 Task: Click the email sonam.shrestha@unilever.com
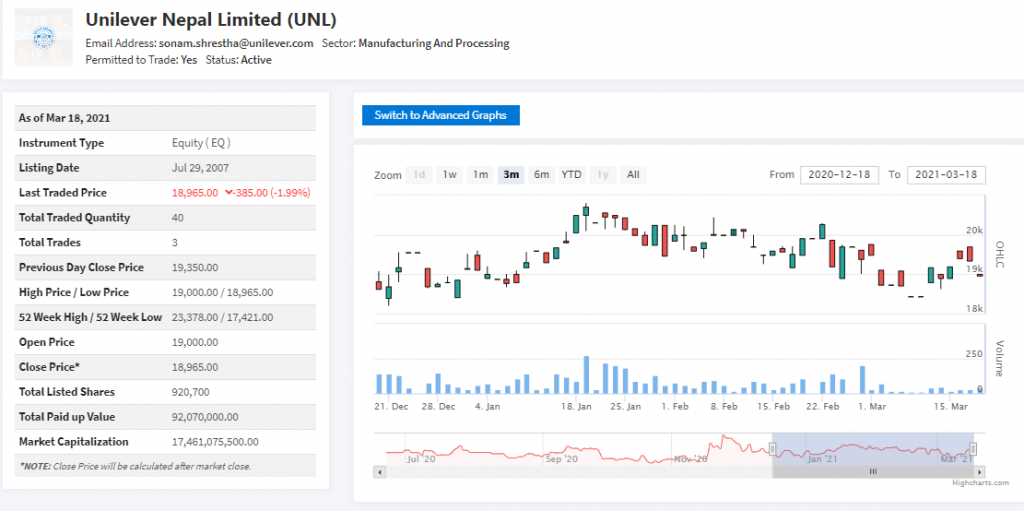point(236,44)
